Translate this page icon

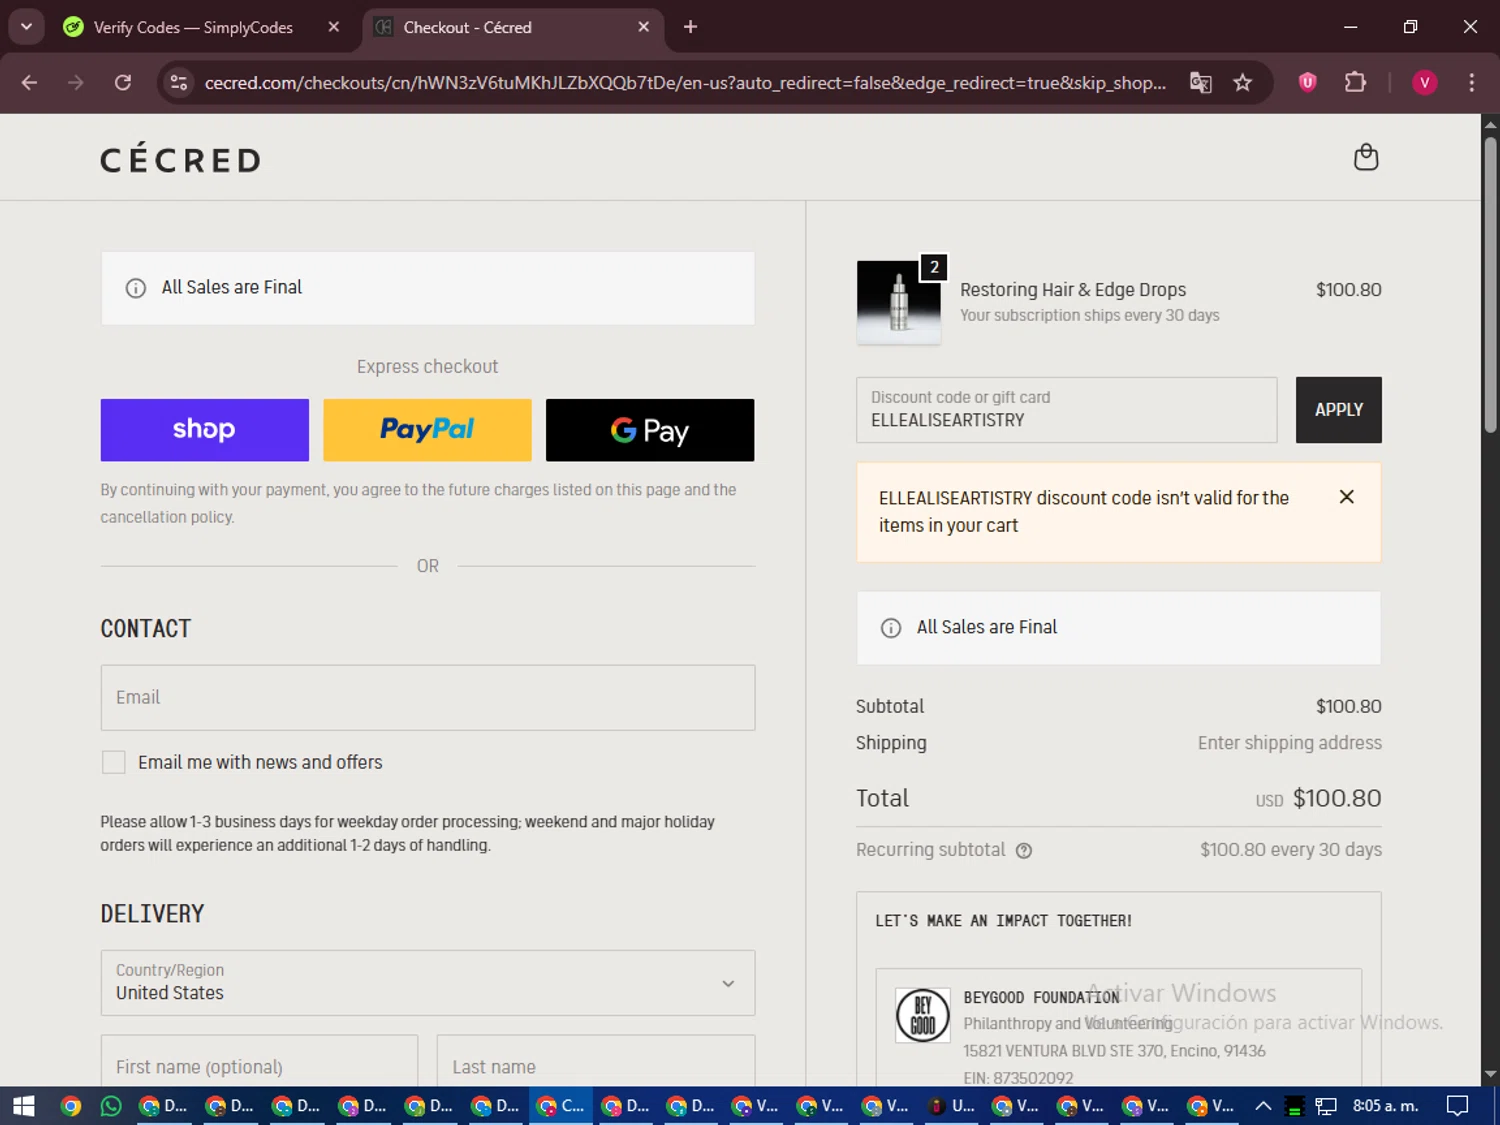click(1200, 83)
